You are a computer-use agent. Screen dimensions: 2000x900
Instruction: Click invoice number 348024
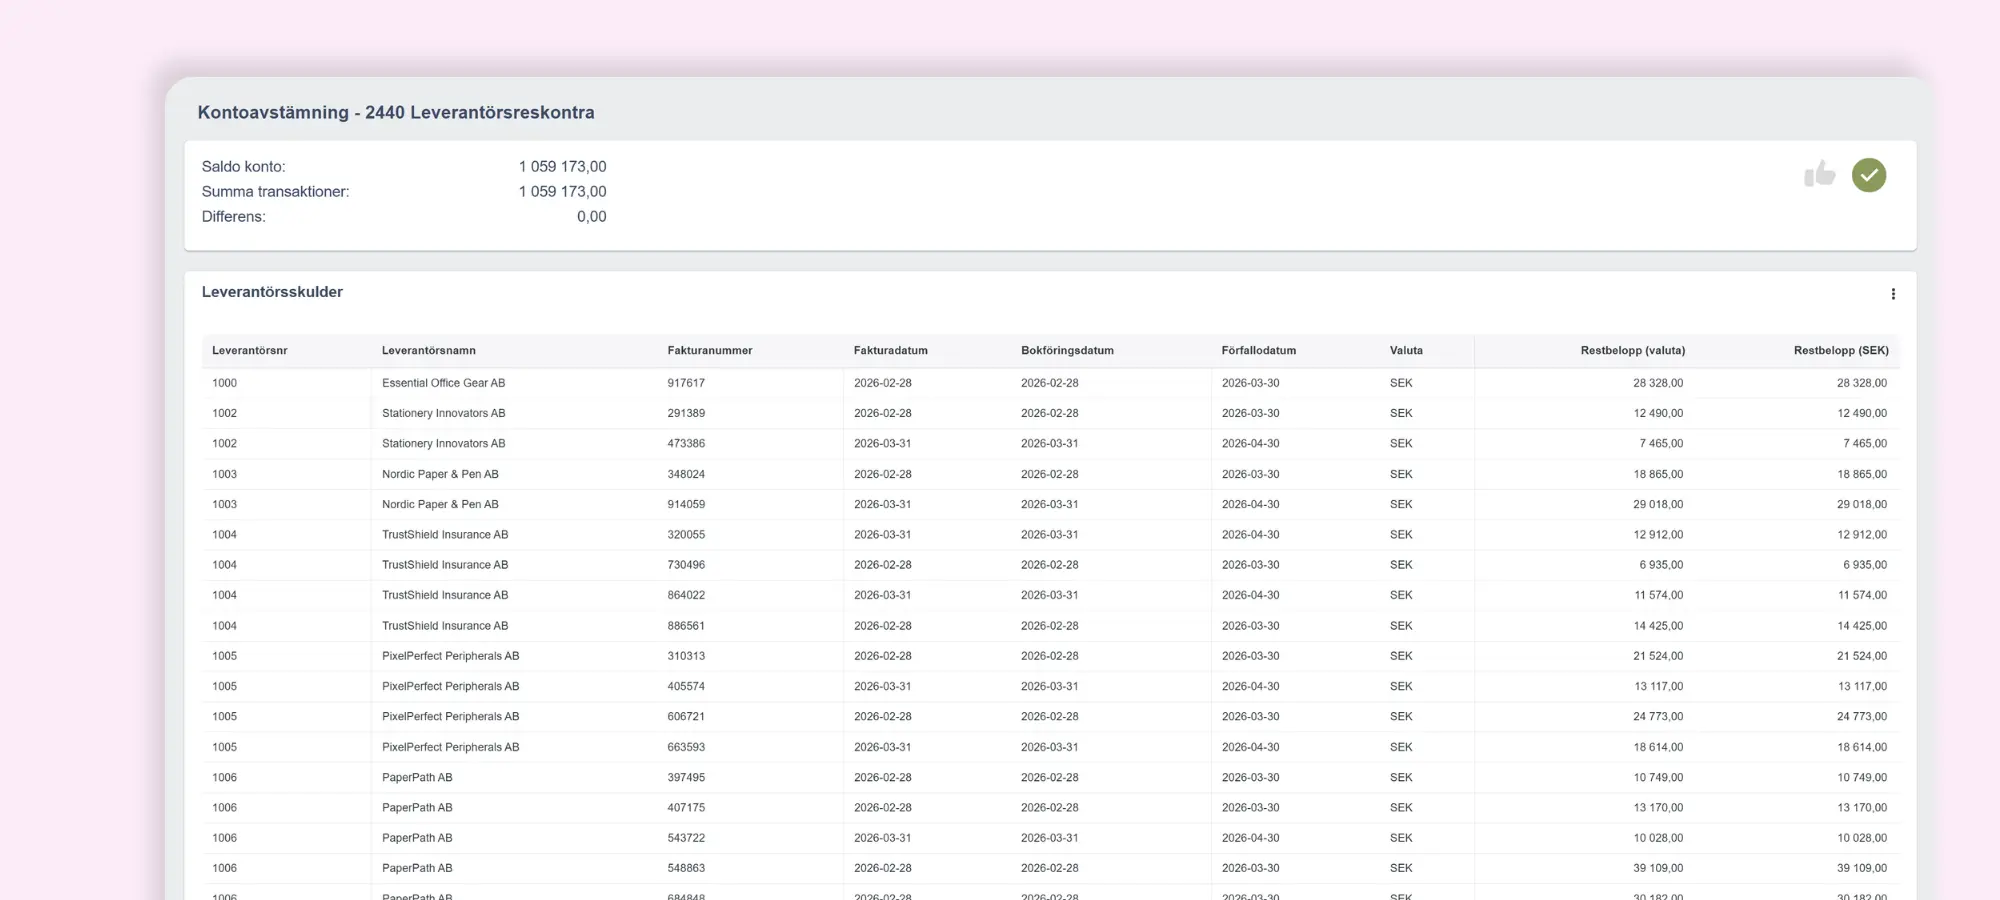click(686, 474)
